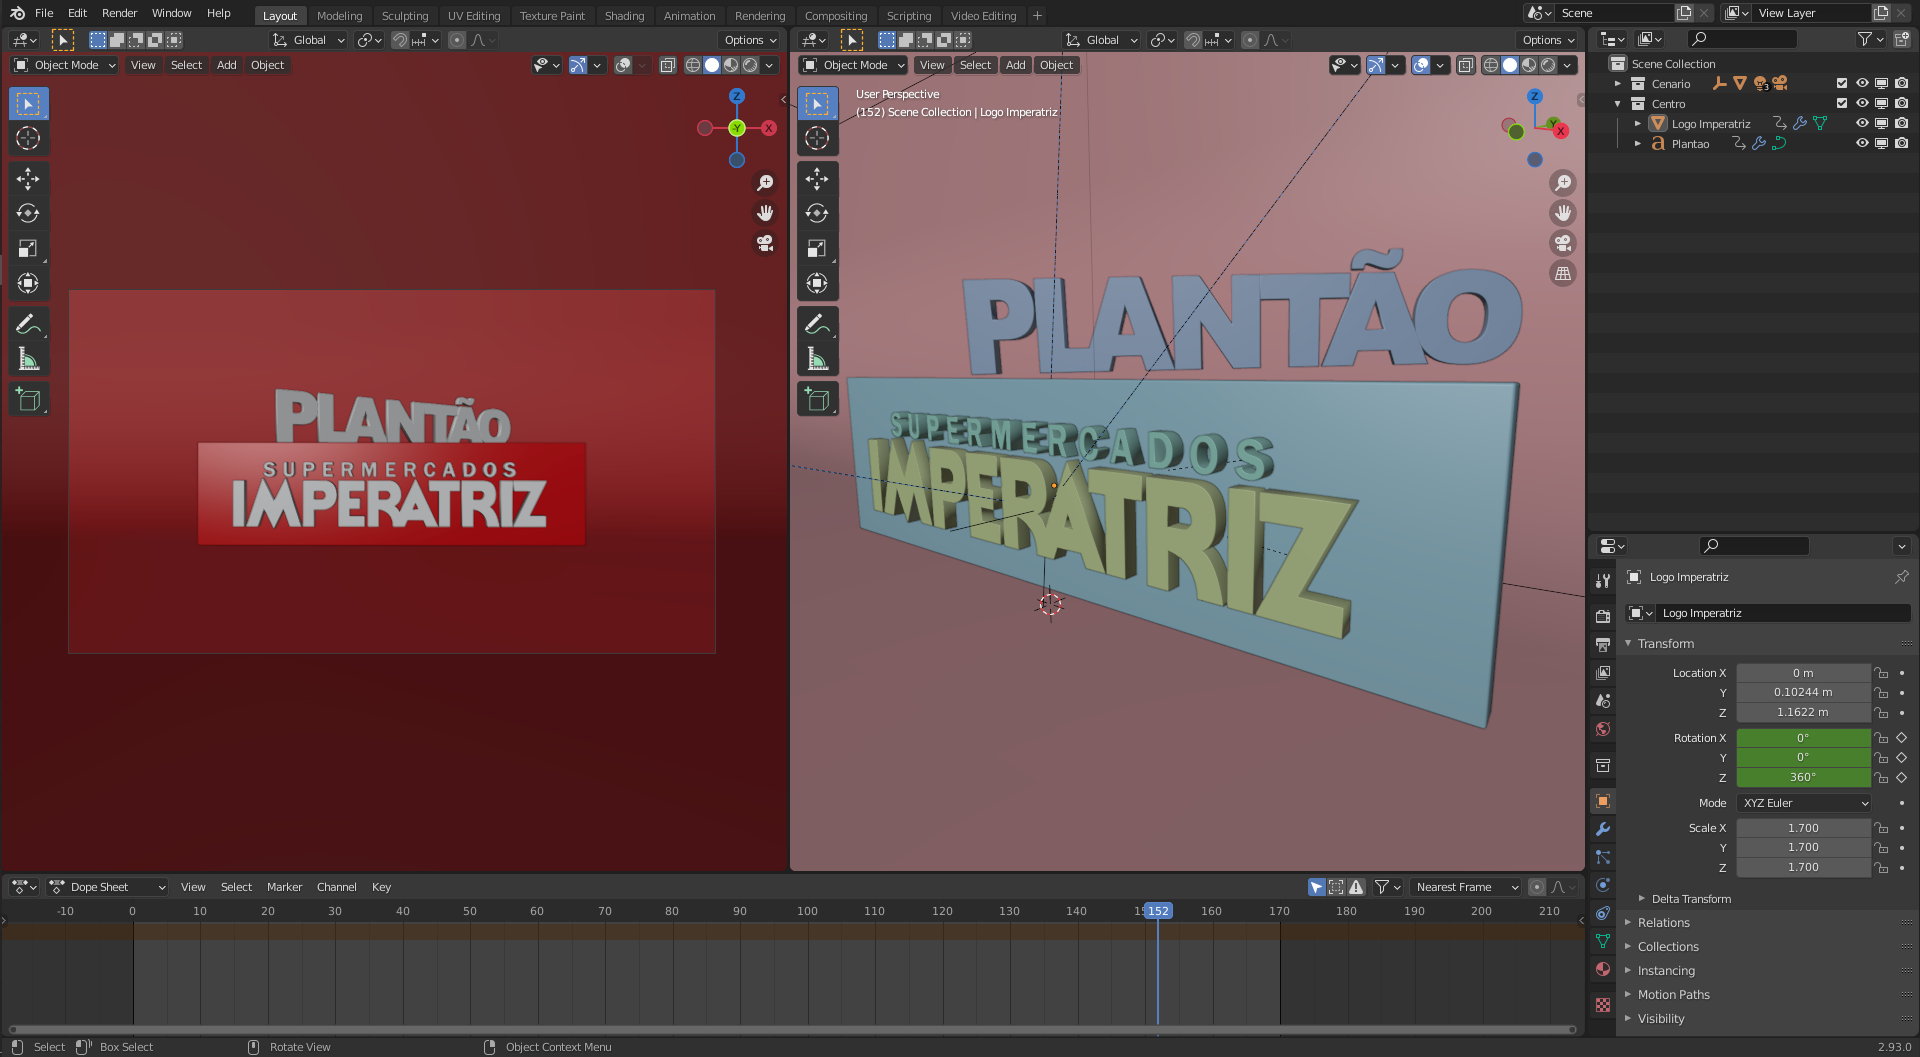Select Add Cube tool in left viewport
Screen dimensions: 1920x1057
28,399
